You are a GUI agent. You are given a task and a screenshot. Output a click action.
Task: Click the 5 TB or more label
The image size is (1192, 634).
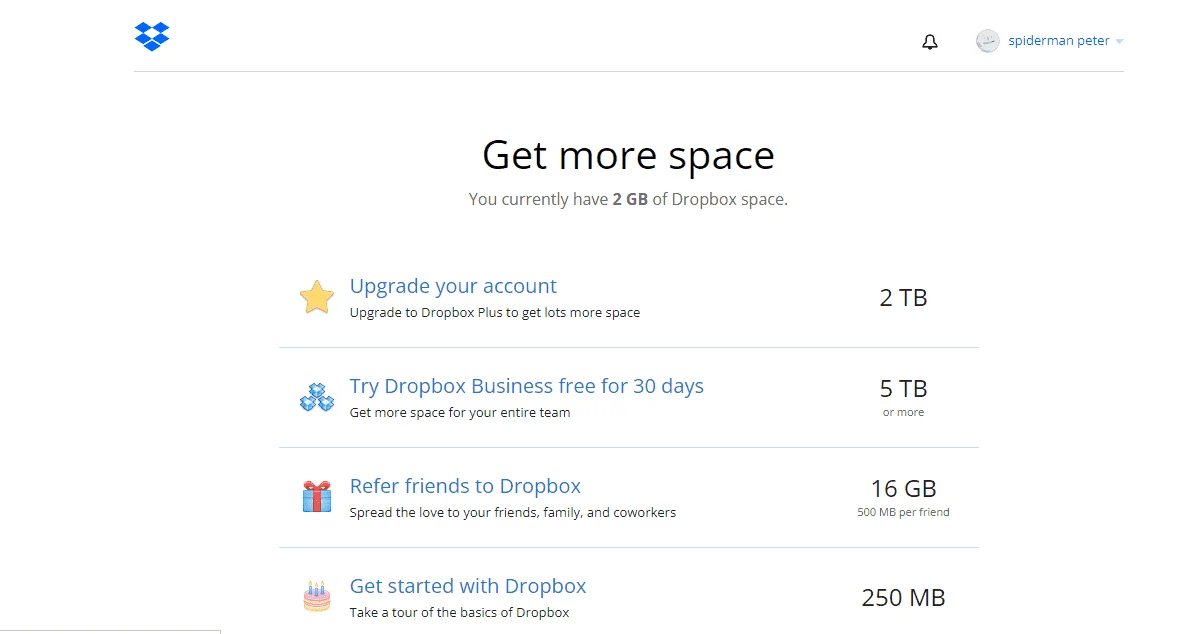pos(903,397)
